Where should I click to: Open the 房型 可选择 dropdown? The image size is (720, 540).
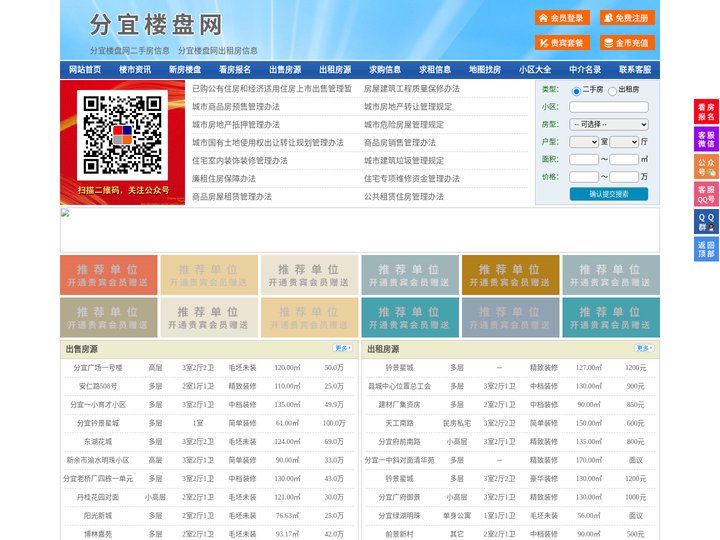click(609, 124)
